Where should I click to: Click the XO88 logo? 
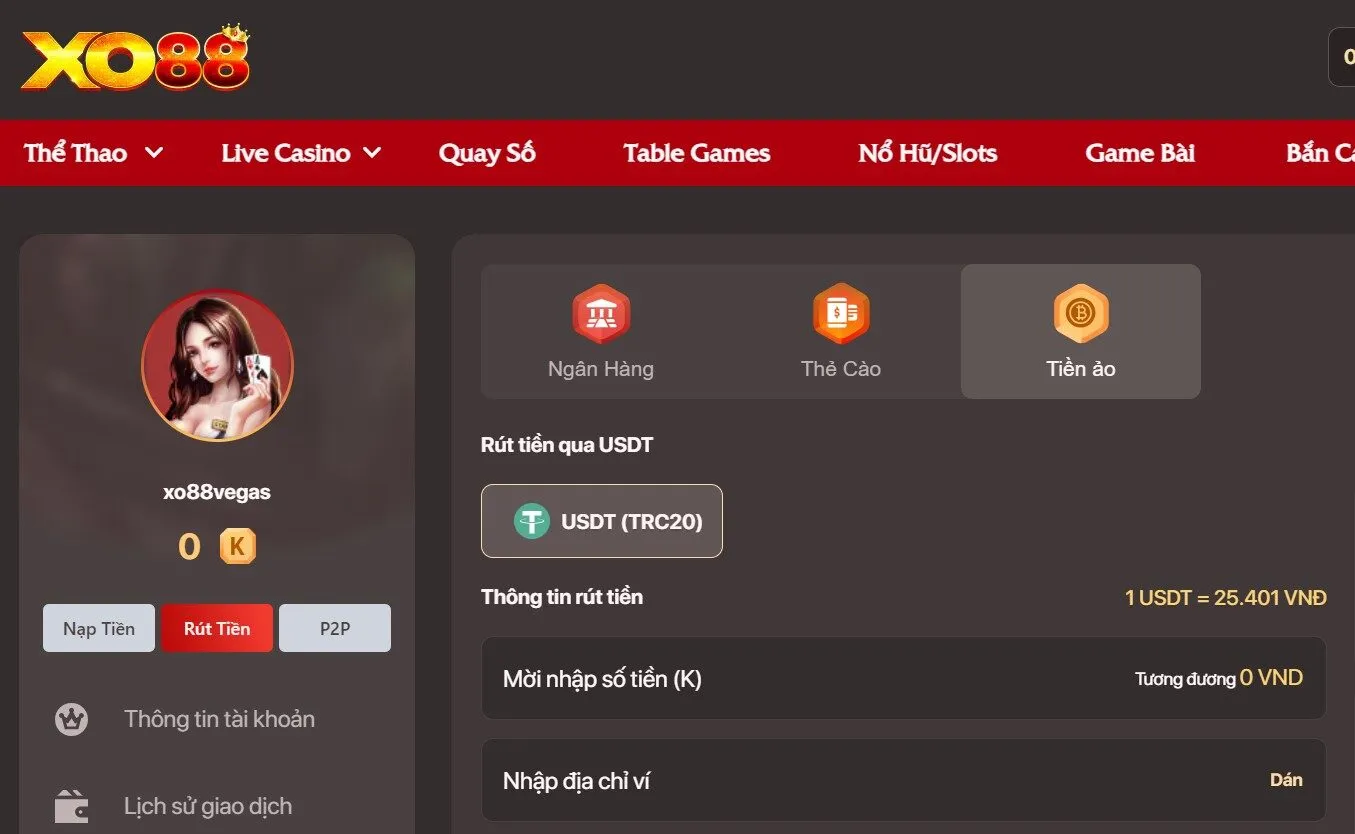point(136,58)
